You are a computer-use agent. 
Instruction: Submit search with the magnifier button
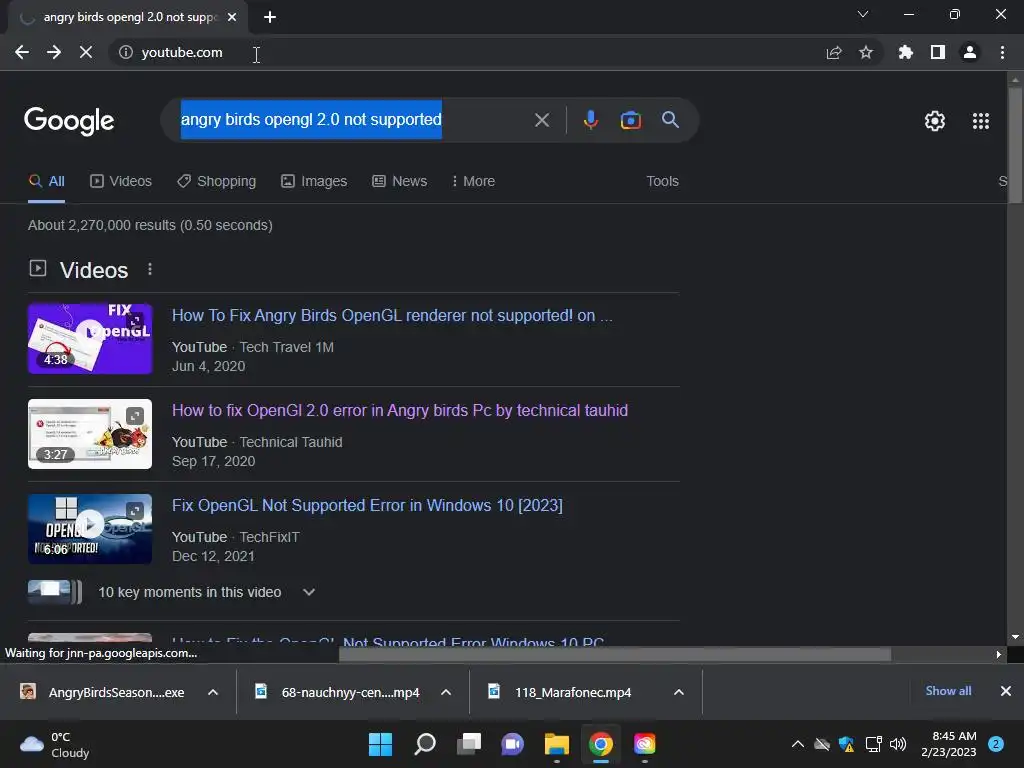[670, 120]
